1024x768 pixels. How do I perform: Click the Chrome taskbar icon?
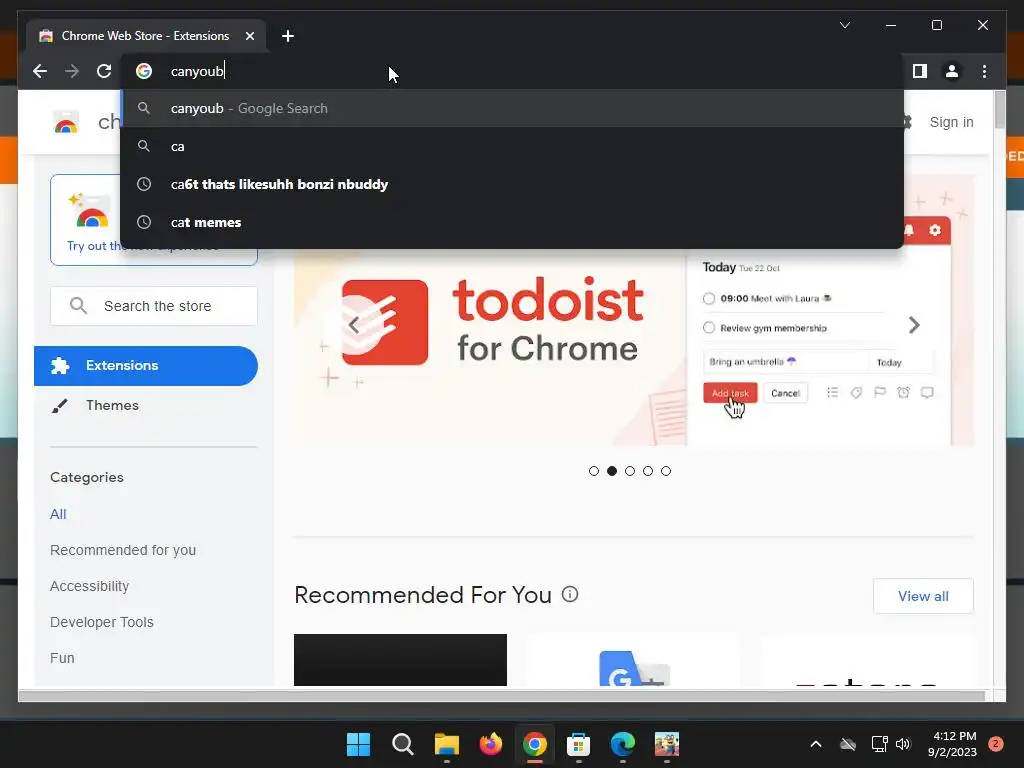click(534, 744)
